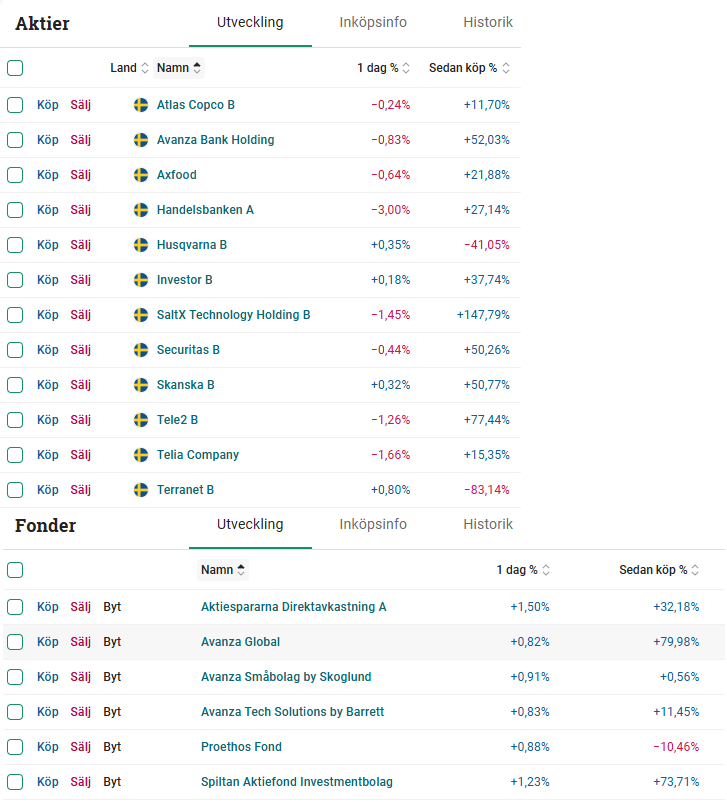Viewport: 727px width, 802px height.
Task: Sort stocks by Sedan köp % arrows
Action: pos(506,68)
